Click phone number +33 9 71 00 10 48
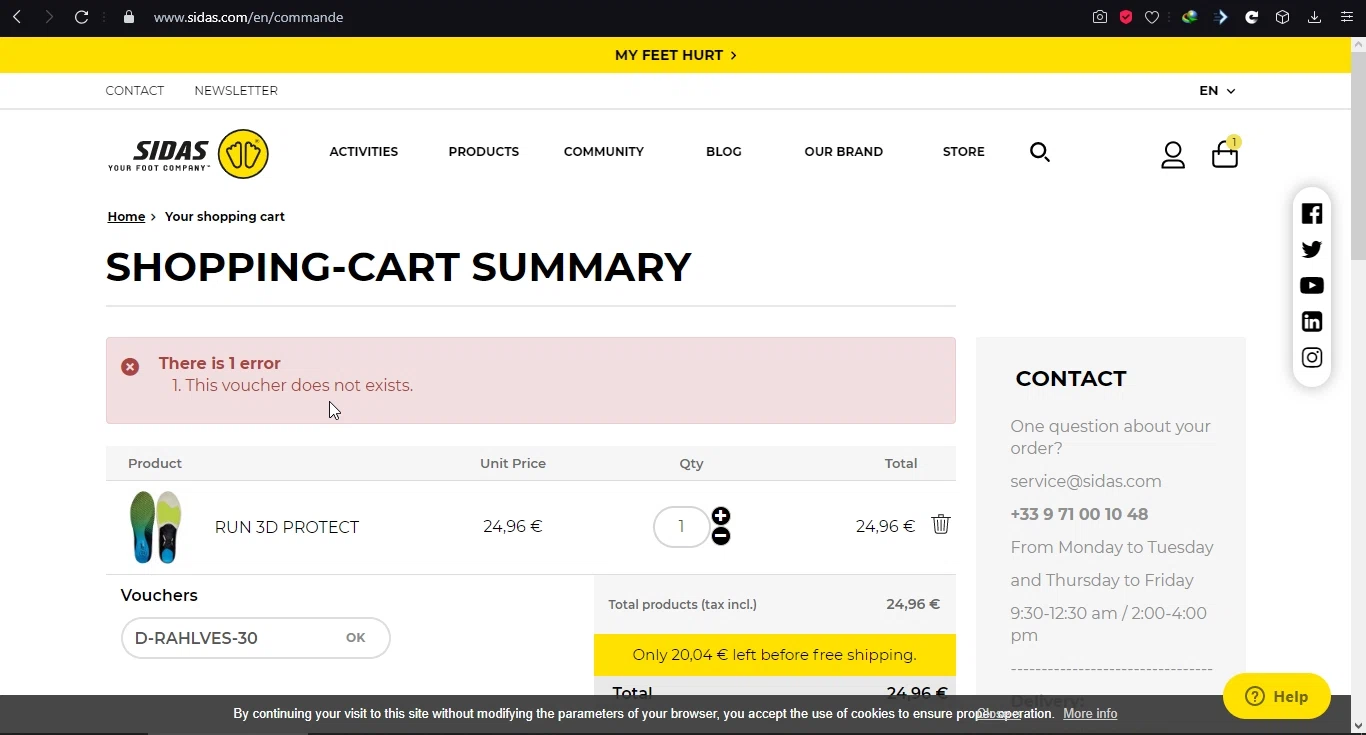Image resolution: width=1366 pixels, height=735 pixels. tap(1079, 515)
